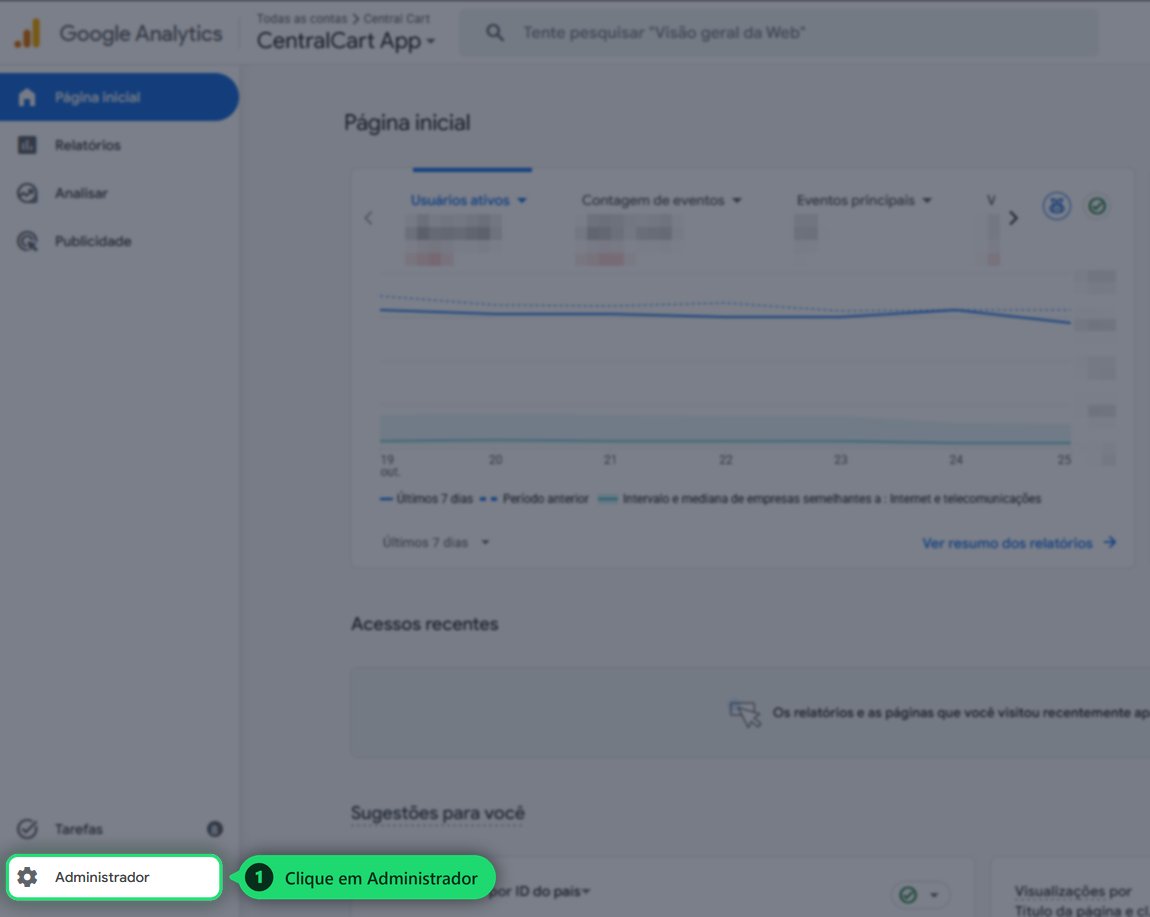Click the Página inicial page heading
1150x917 pixels.
pyautogui.click(x=407, y=123)
